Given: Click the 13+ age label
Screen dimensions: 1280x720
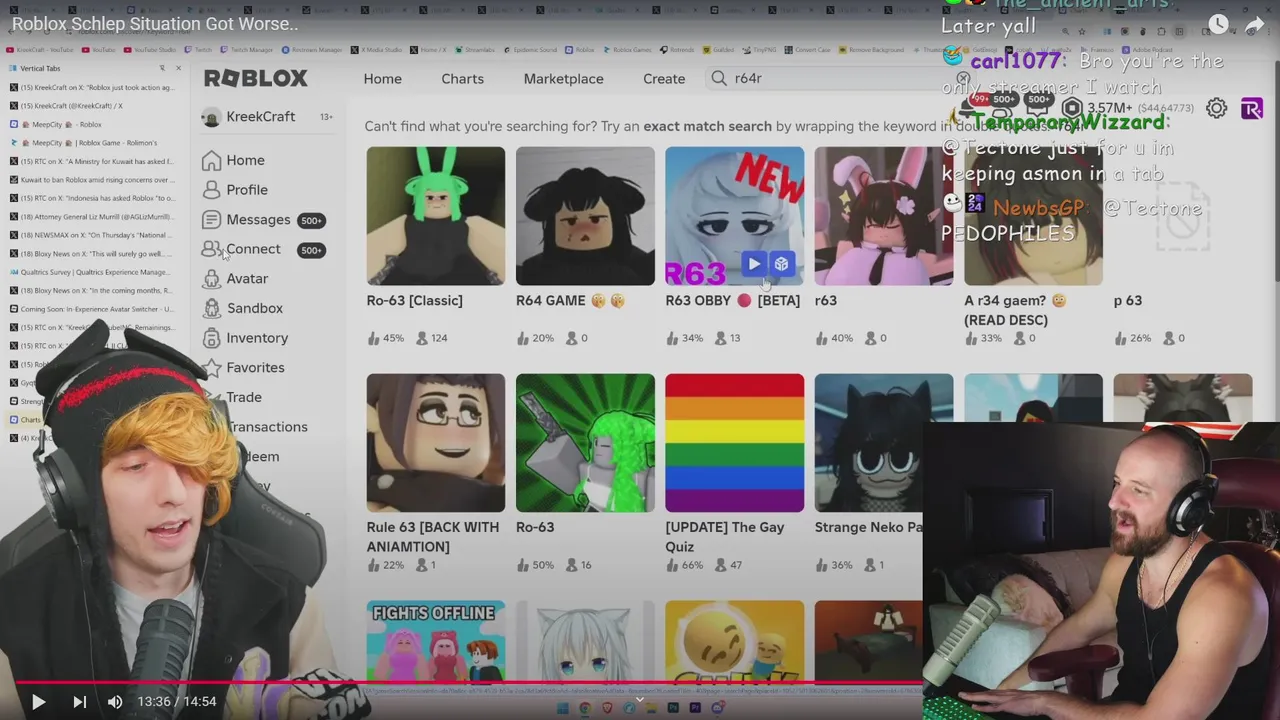Looking at the screenshot, I should tap(326, 117).
